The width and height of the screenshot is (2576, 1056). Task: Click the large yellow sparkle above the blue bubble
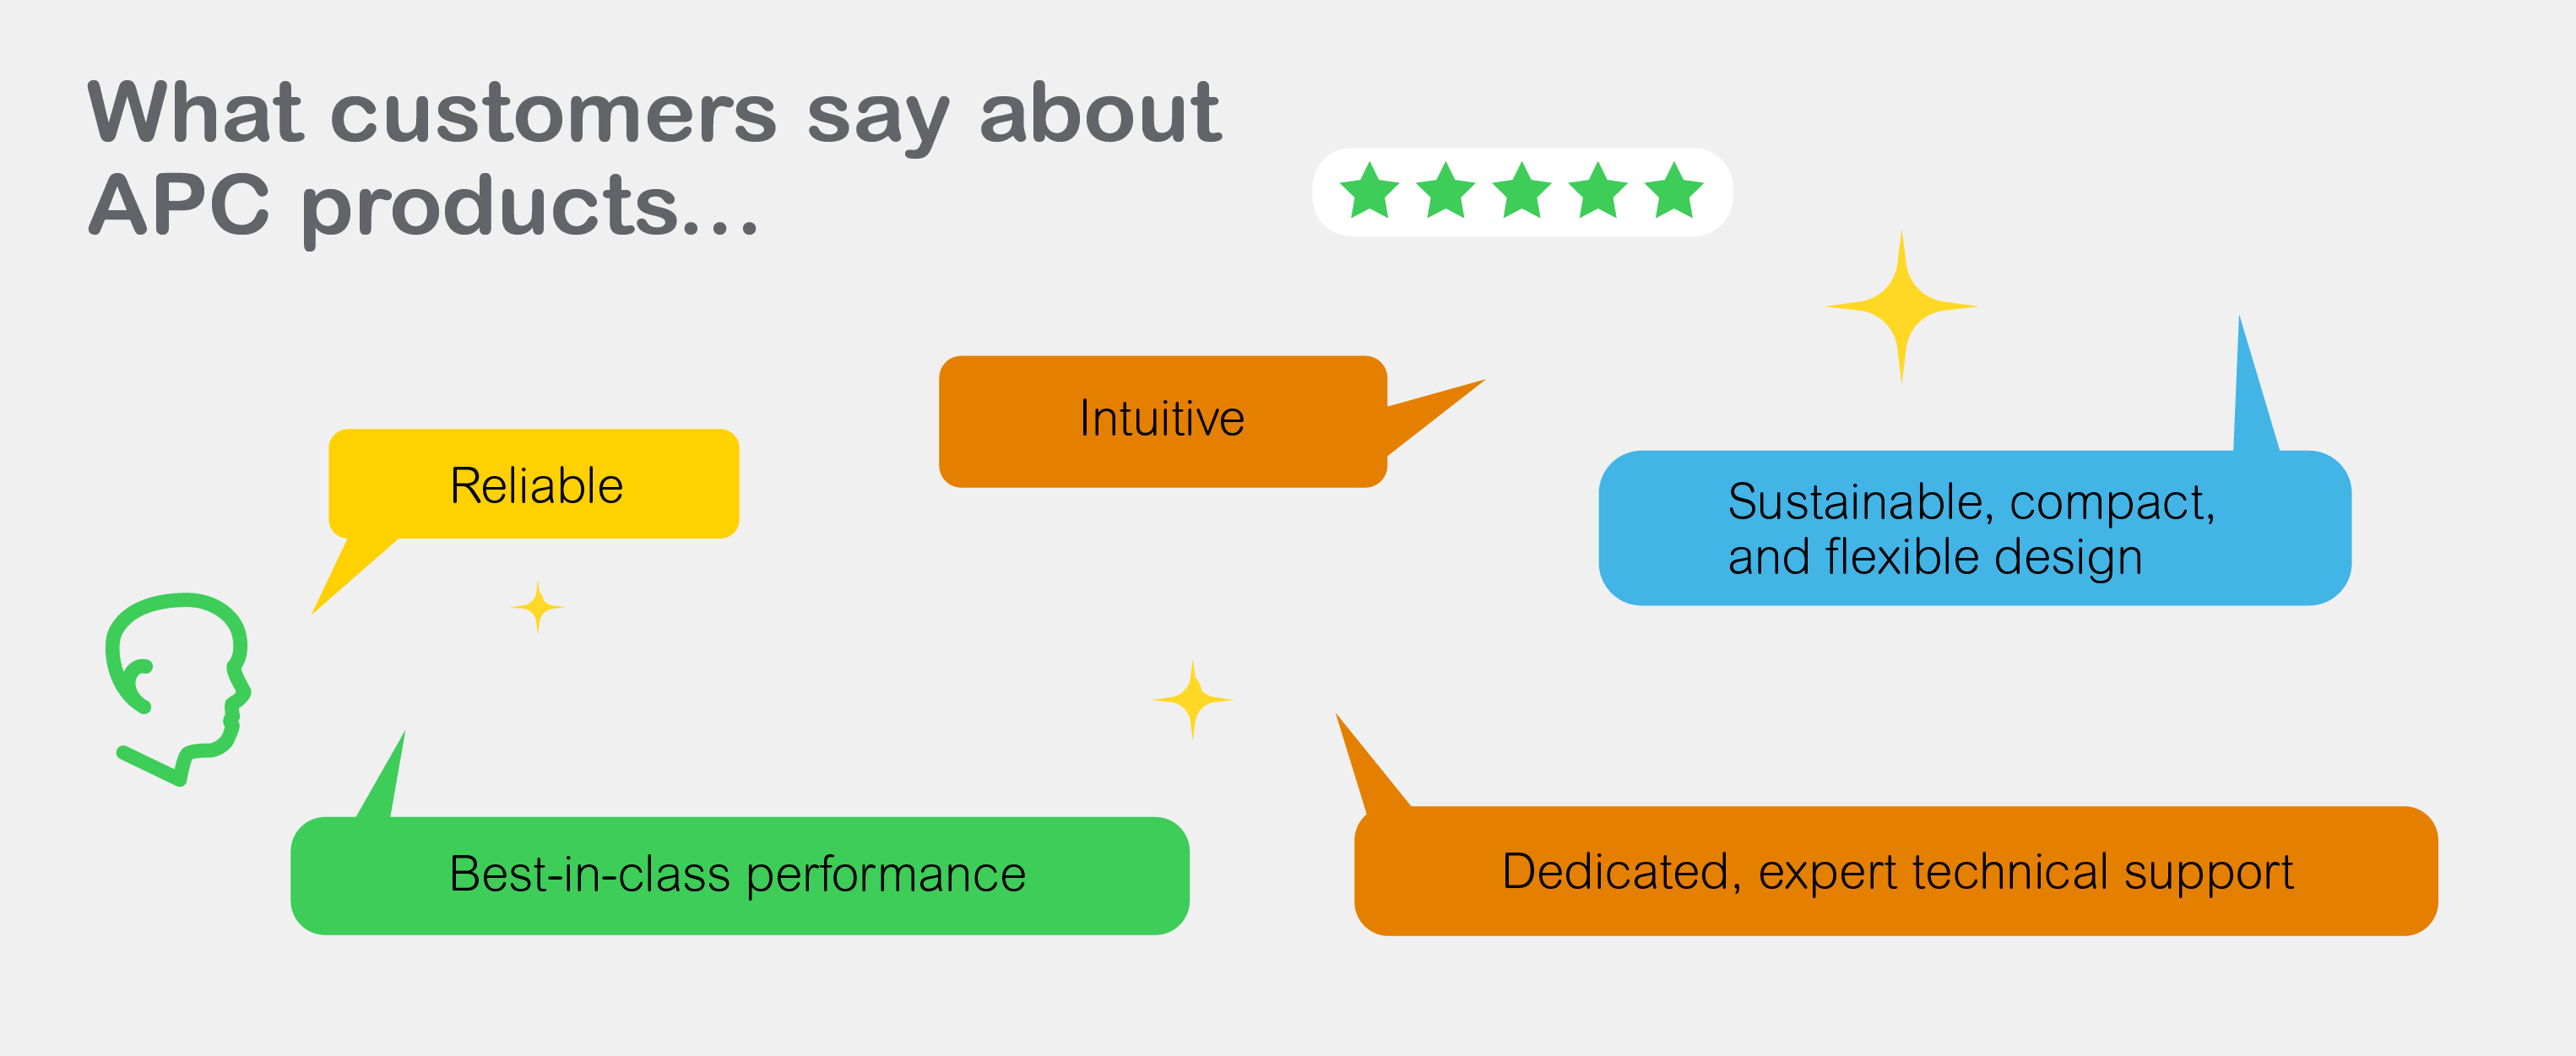pos(1901,306)
